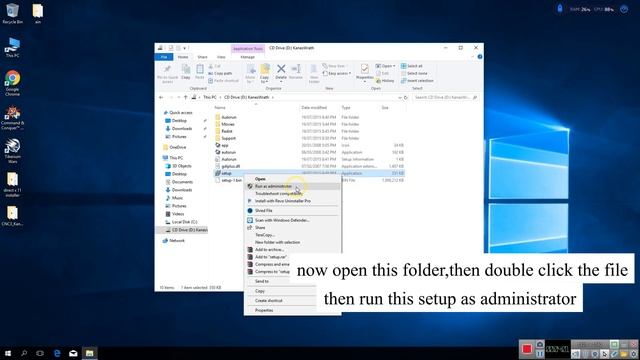Viewport: 640px width, 360px height.
Task: Sort by the Date modified column header
Action: pyautogui.click(x=314, y=108)
